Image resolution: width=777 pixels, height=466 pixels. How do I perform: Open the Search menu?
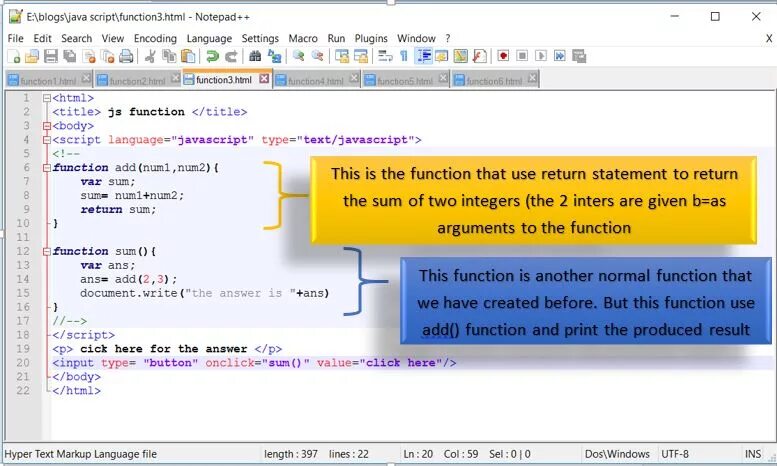click(x=76, y=39)
